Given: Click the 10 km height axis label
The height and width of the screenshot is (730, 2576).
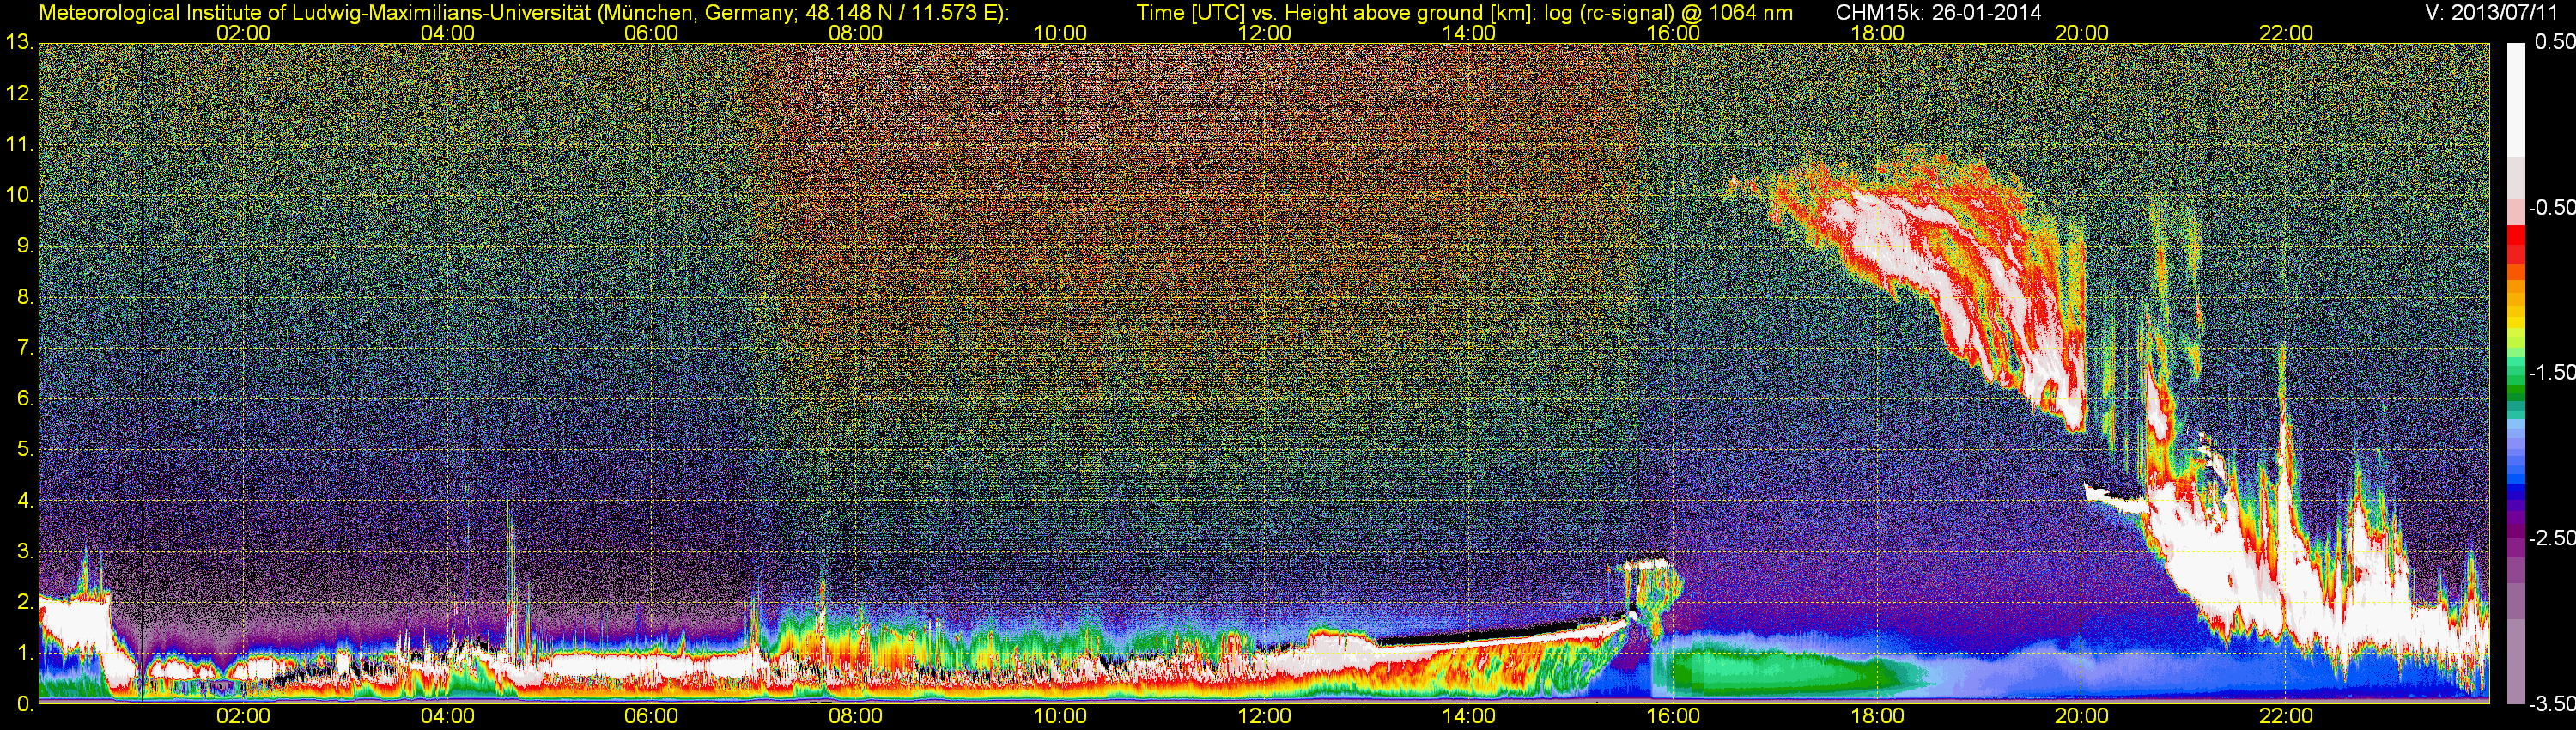Looking at the screenshot, I should (19, 196).
